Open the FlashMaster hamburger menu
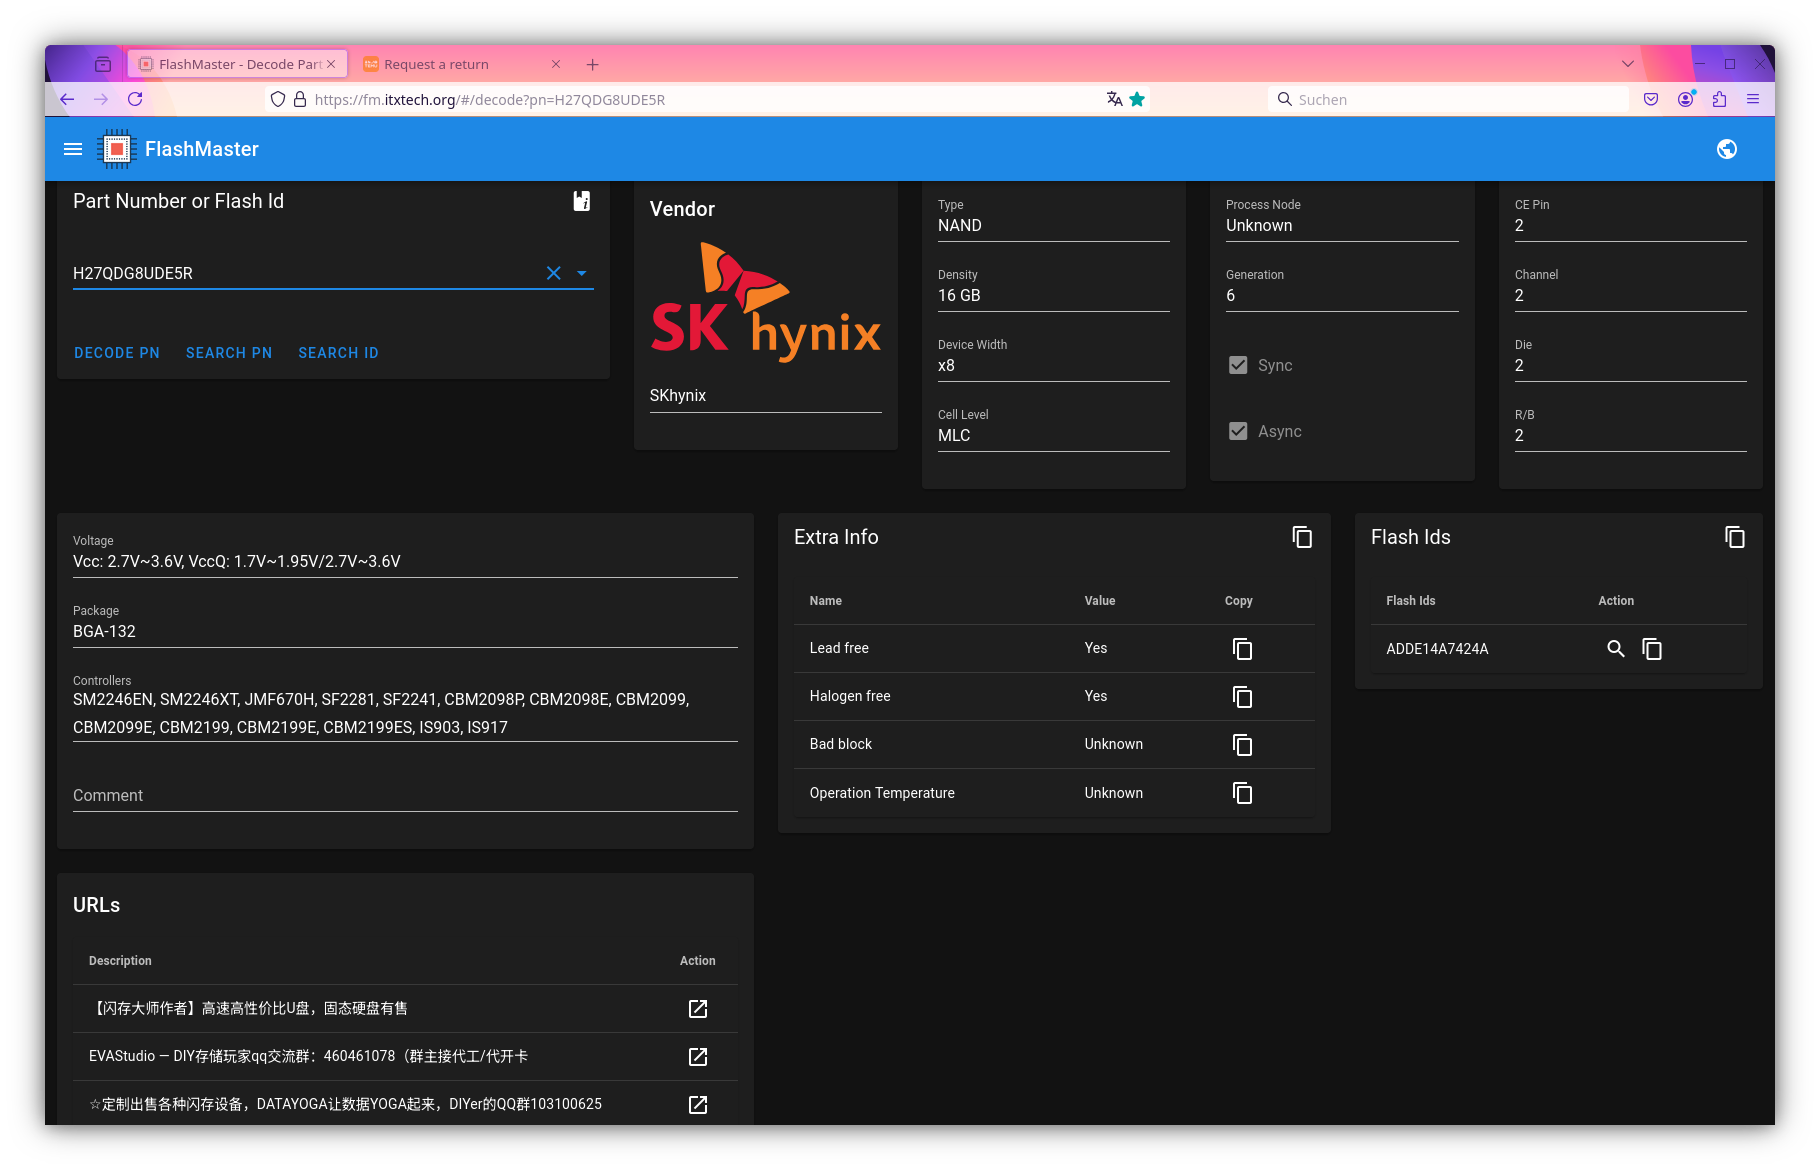1820x1170 pixels. click(x=73, y=149)
